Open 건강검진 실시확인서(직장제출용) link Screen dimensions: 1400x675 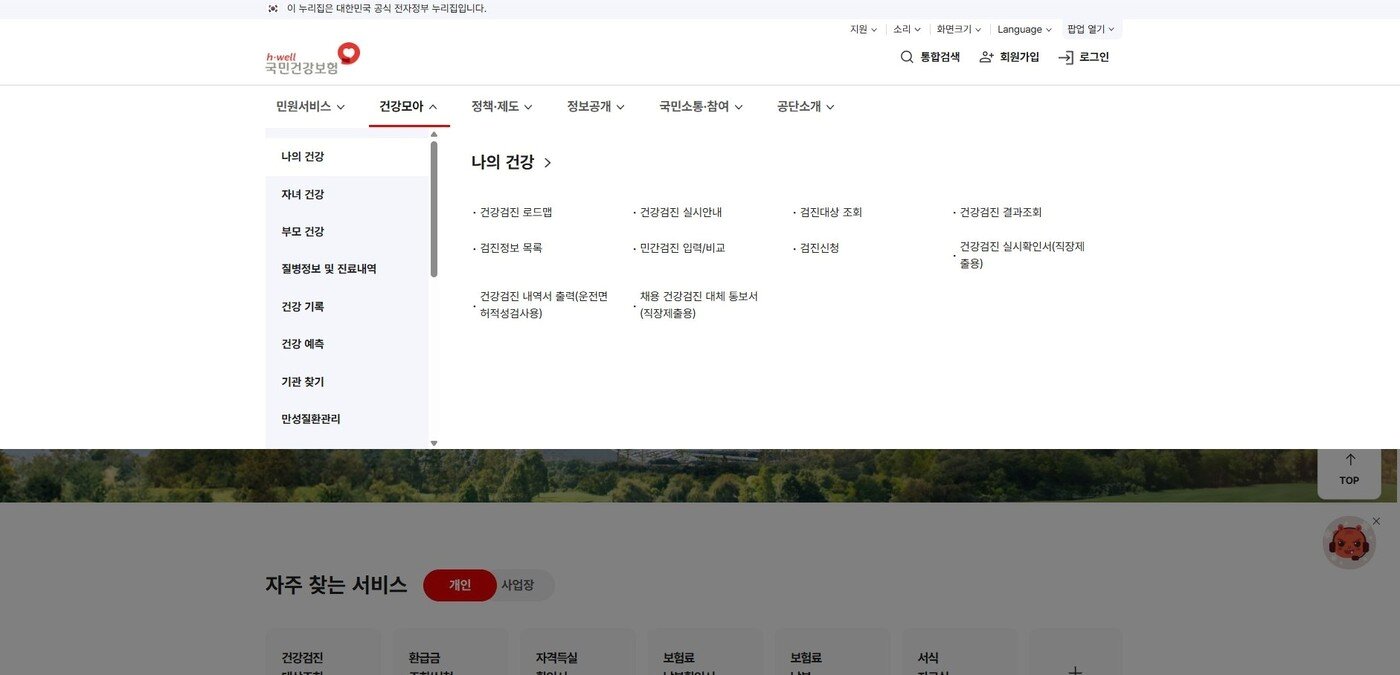click(1022, 255)
